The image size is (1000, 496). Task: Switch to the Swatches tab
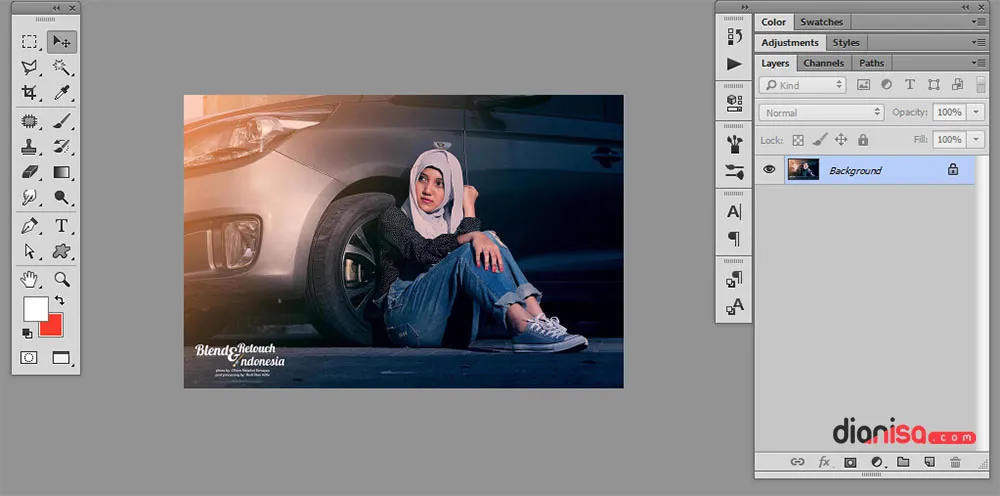point(821,22)
